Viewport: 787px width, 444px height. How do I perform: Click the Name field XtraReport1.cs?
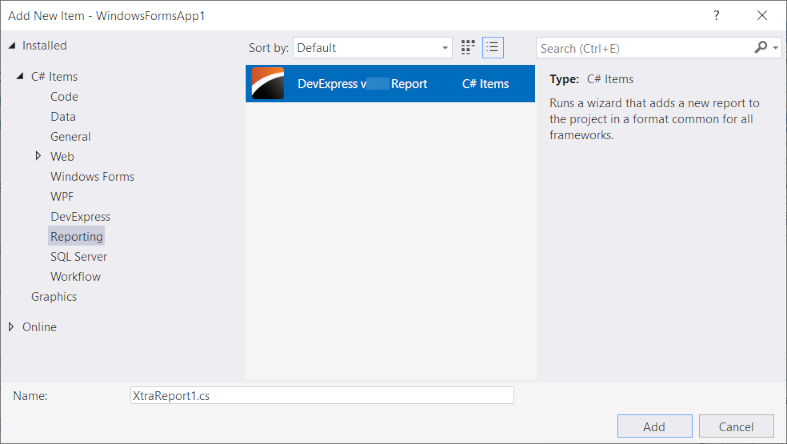[322, 395]
